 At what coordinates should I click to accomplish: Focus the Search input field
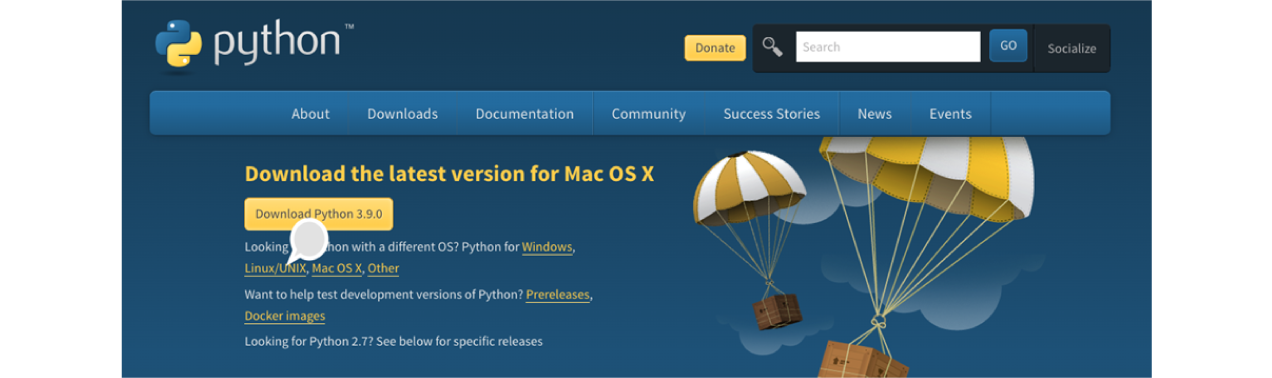point(888,47)
